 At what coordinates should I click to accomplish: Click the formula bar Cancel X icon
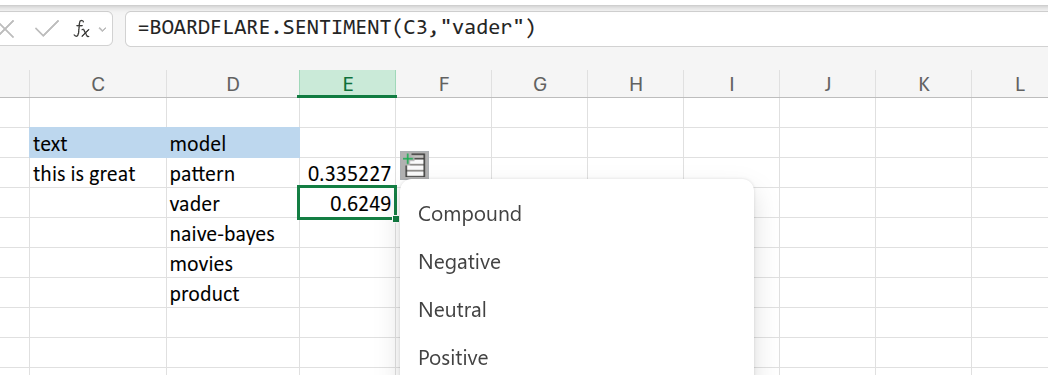point(6,29)
